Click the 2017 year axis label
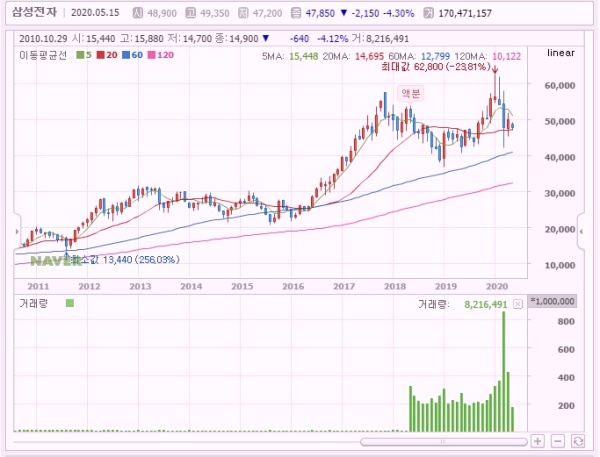 coord(344,287)
